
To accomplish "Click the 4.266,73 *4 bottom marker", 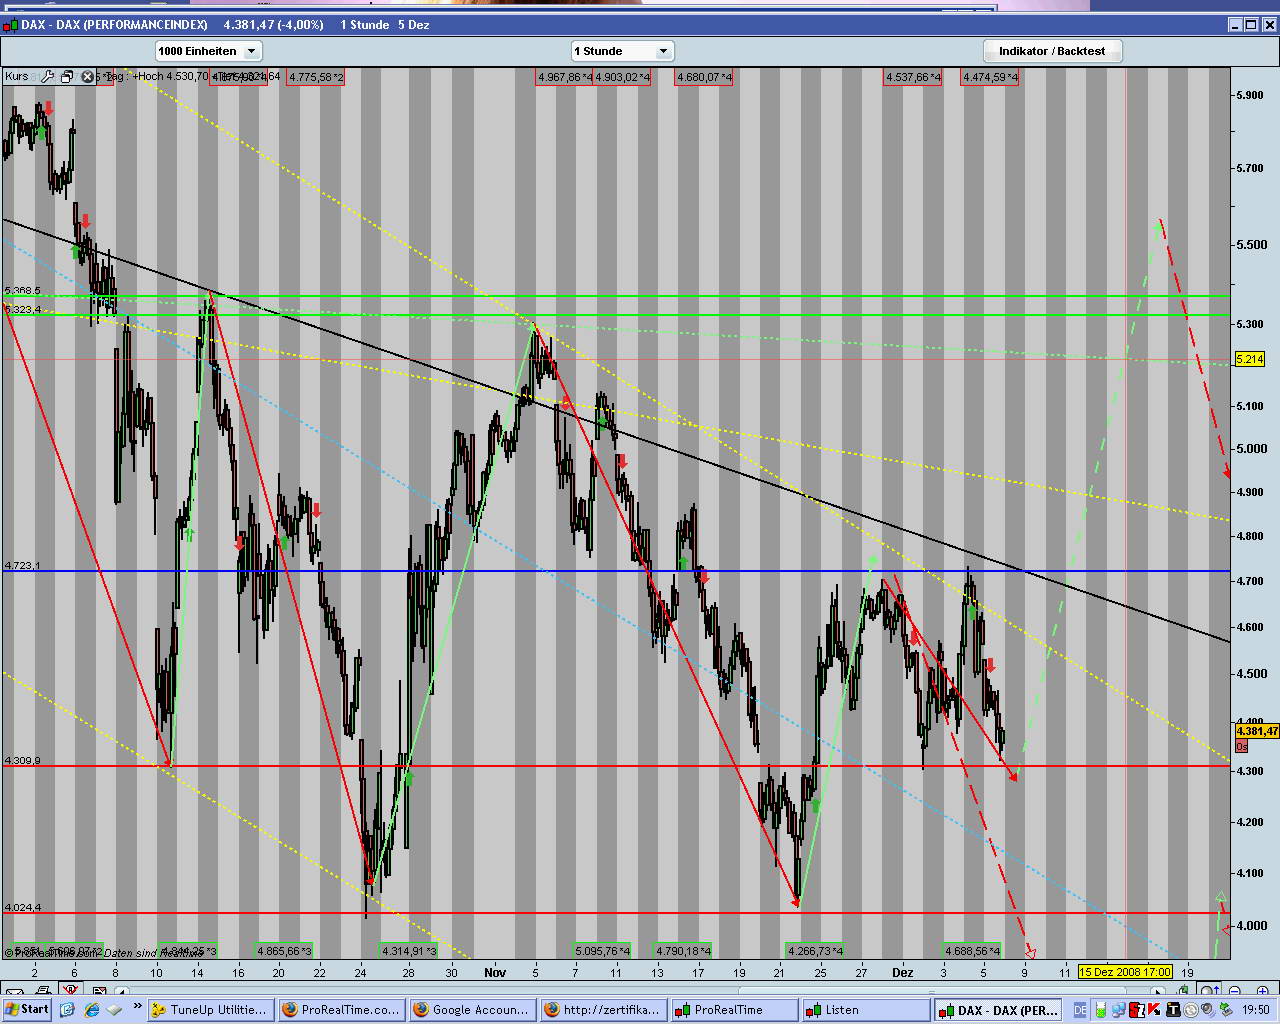I will (x=814, y=950).
